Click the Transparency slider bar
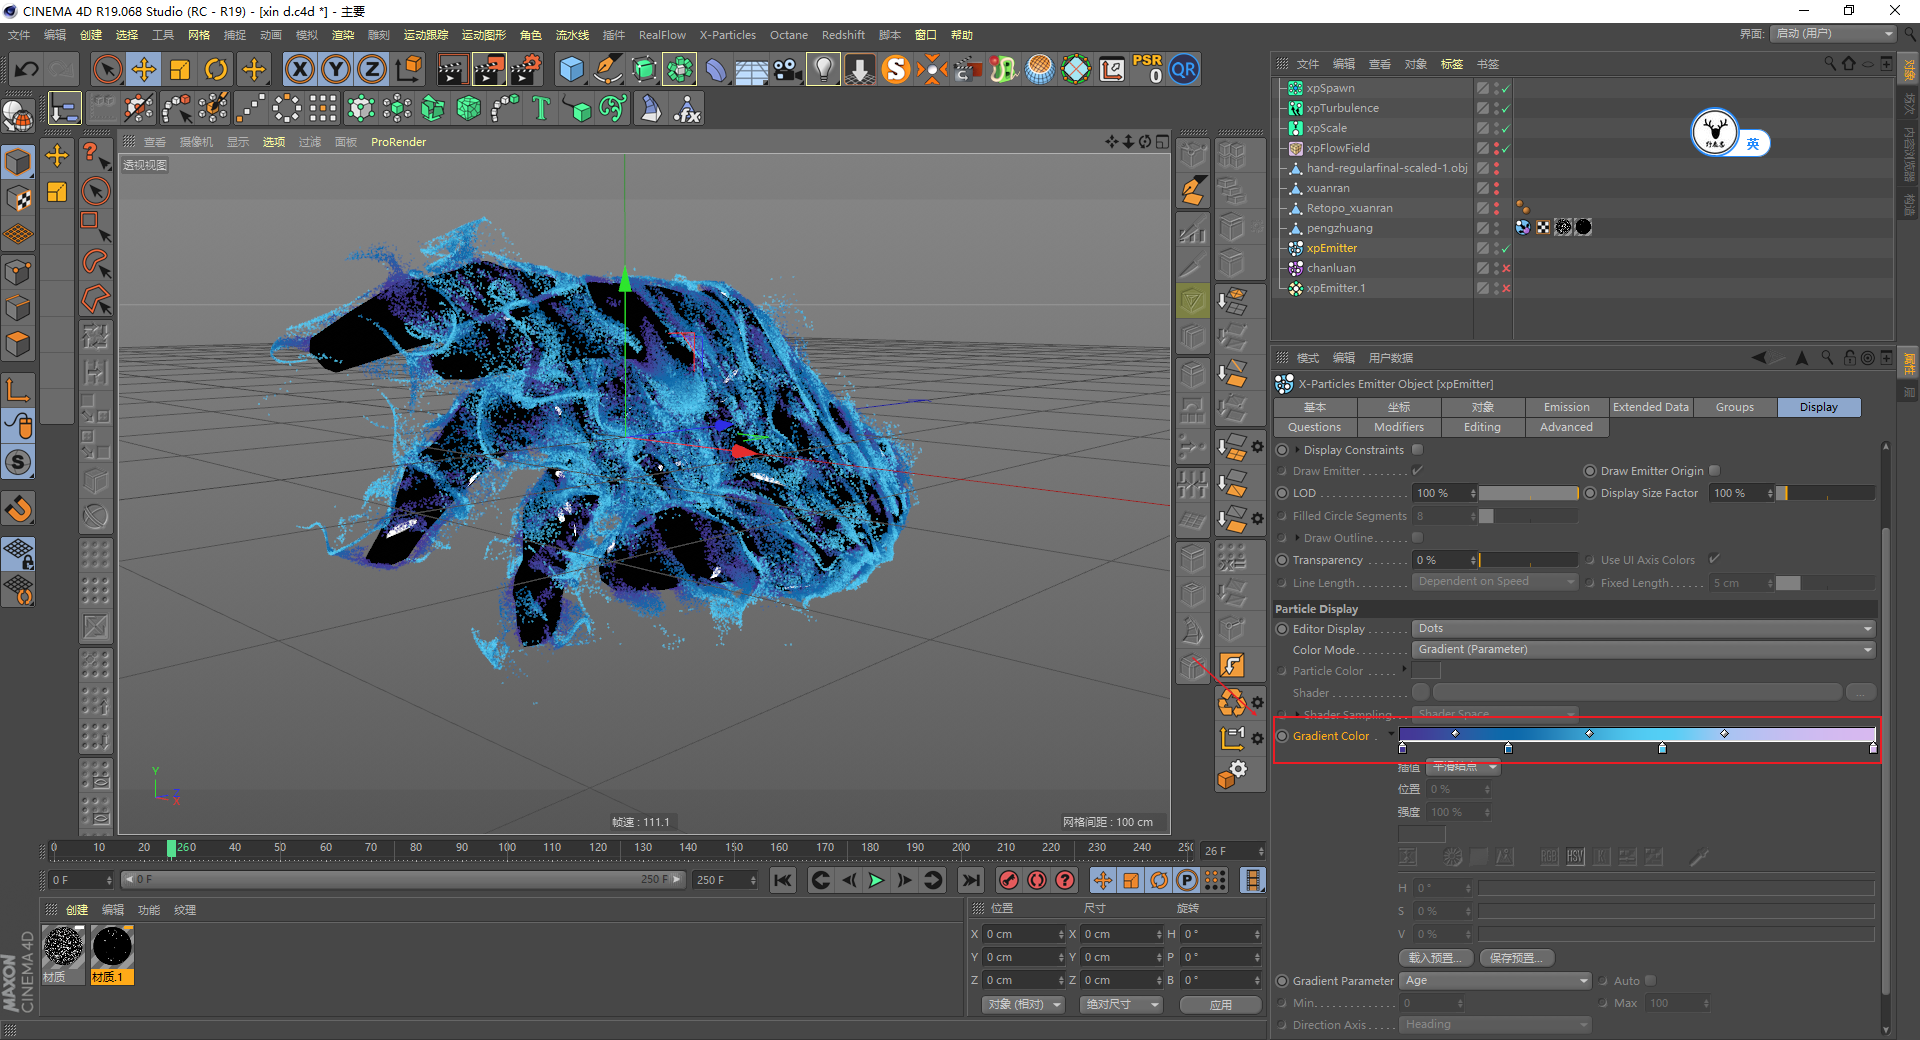This screenshot has height=1040, width=1920. click(x=1528, y=560)
